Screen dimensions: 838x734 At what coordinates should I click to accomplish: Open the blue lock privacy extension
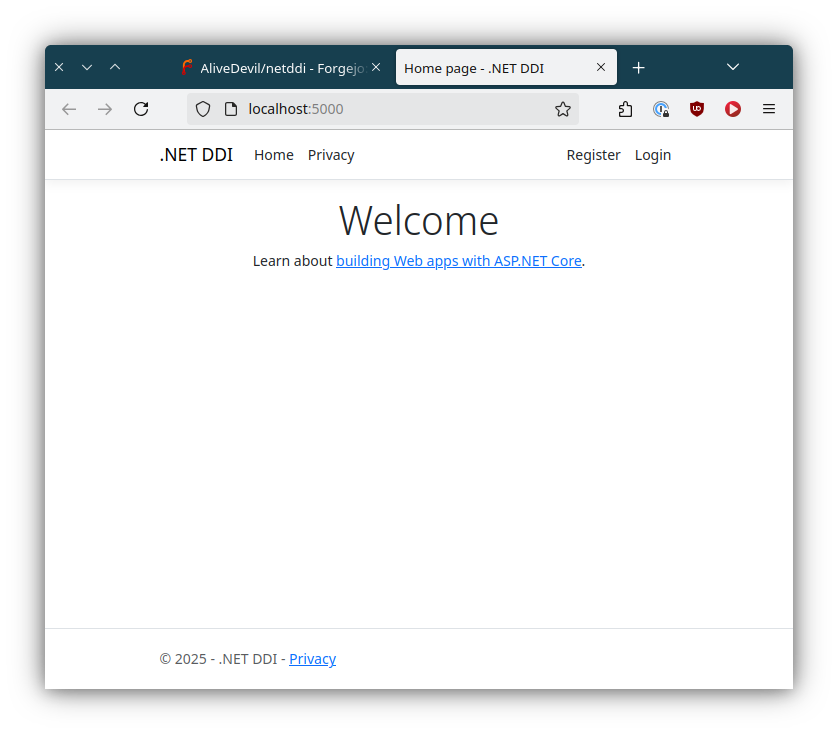coord(661,109)
